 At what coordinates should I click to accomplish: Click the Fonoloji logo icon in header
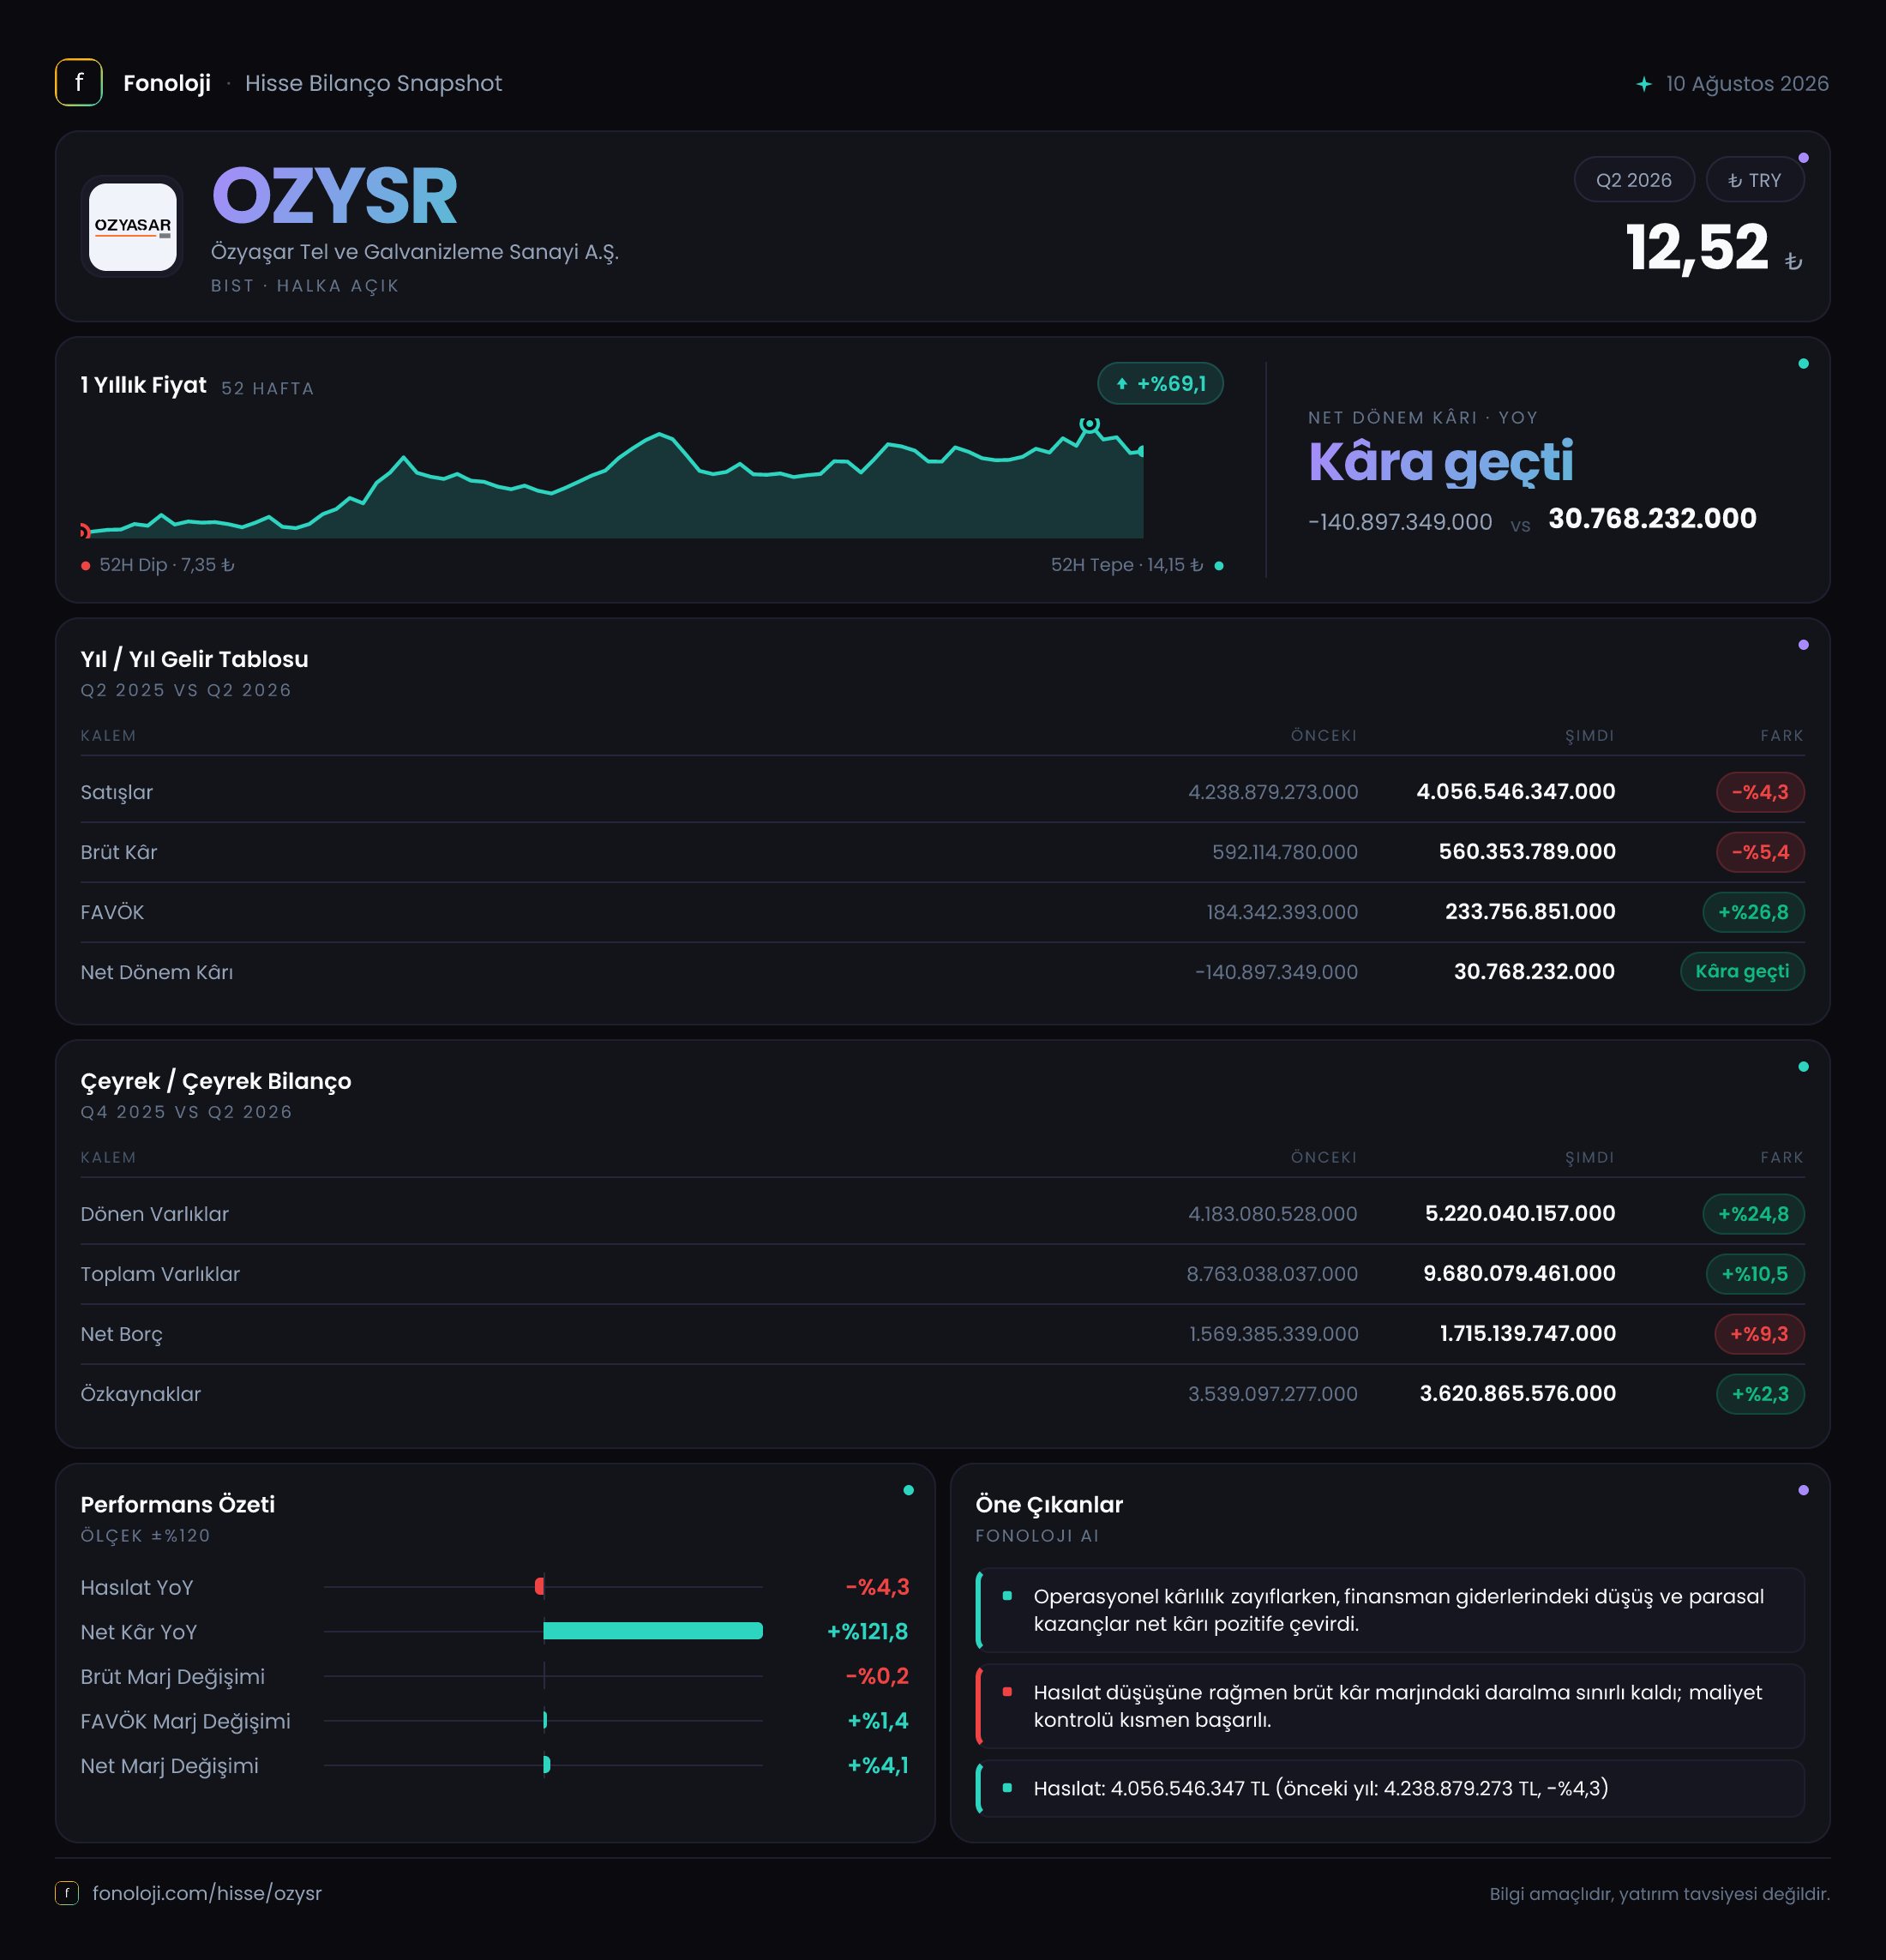point(78,83)
